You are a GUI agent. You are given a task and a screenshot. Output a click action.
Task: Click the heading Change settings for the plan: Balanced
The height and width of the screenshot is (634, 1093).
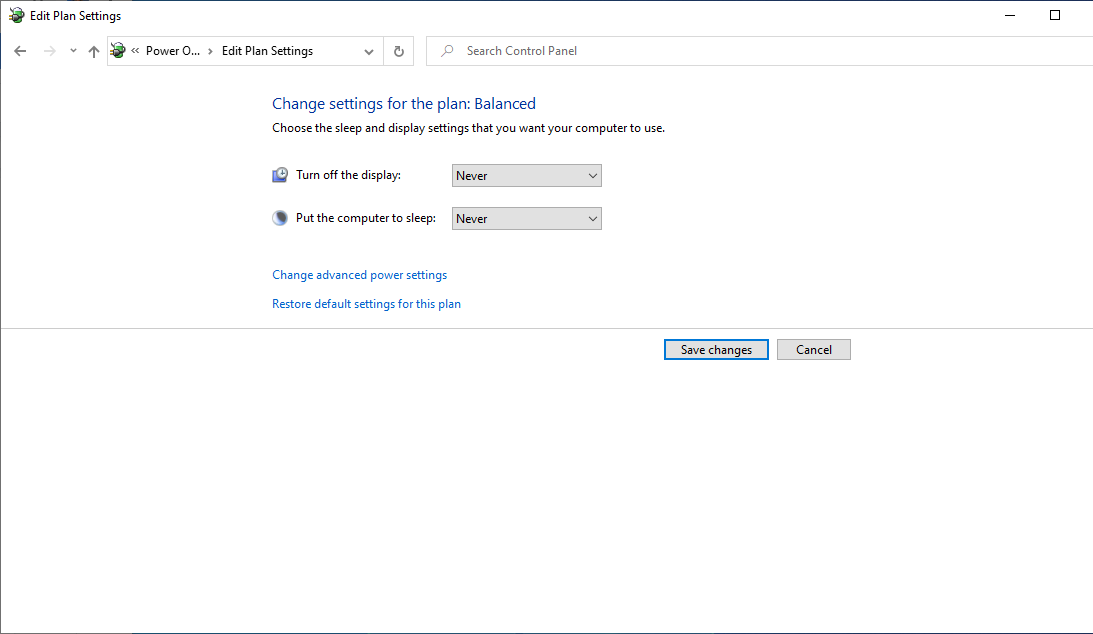tap(404, 104)
